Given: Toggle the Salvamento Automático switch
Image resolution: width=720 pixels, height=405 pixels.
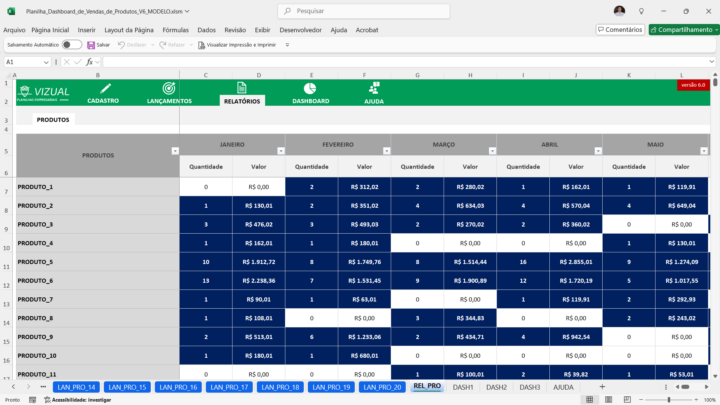Looking at the screenshot, I should pos(71,45).
